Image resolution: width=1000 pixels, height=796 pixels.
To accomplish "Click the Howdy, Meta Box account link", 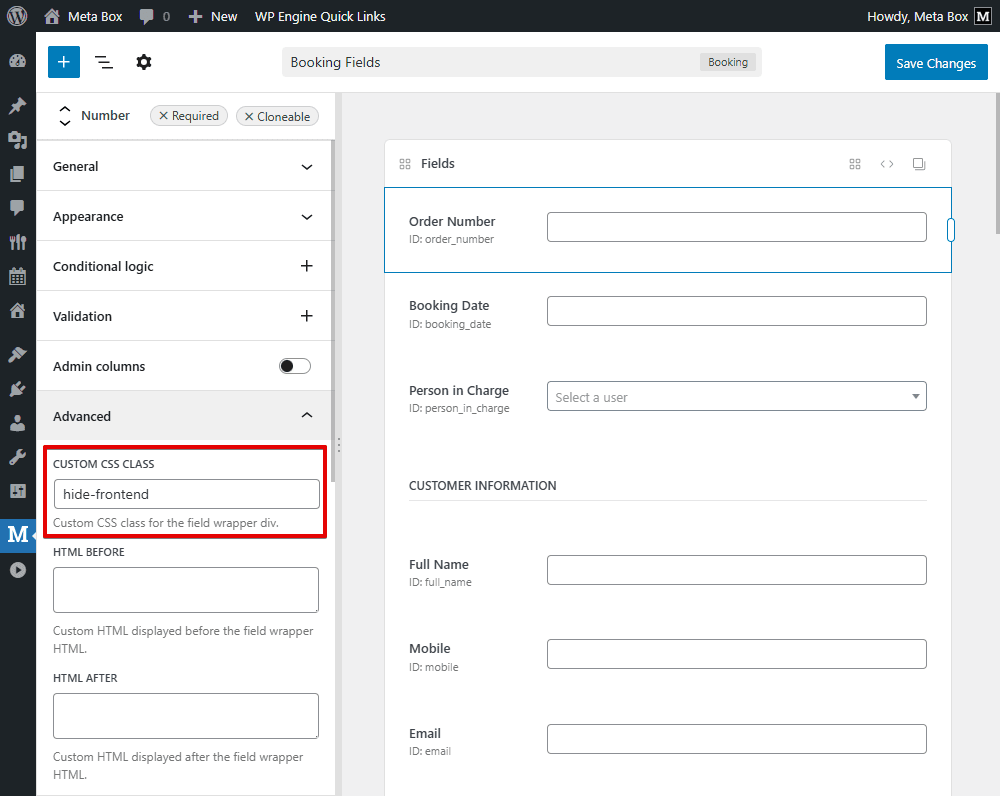I will [x=916, y=16].
